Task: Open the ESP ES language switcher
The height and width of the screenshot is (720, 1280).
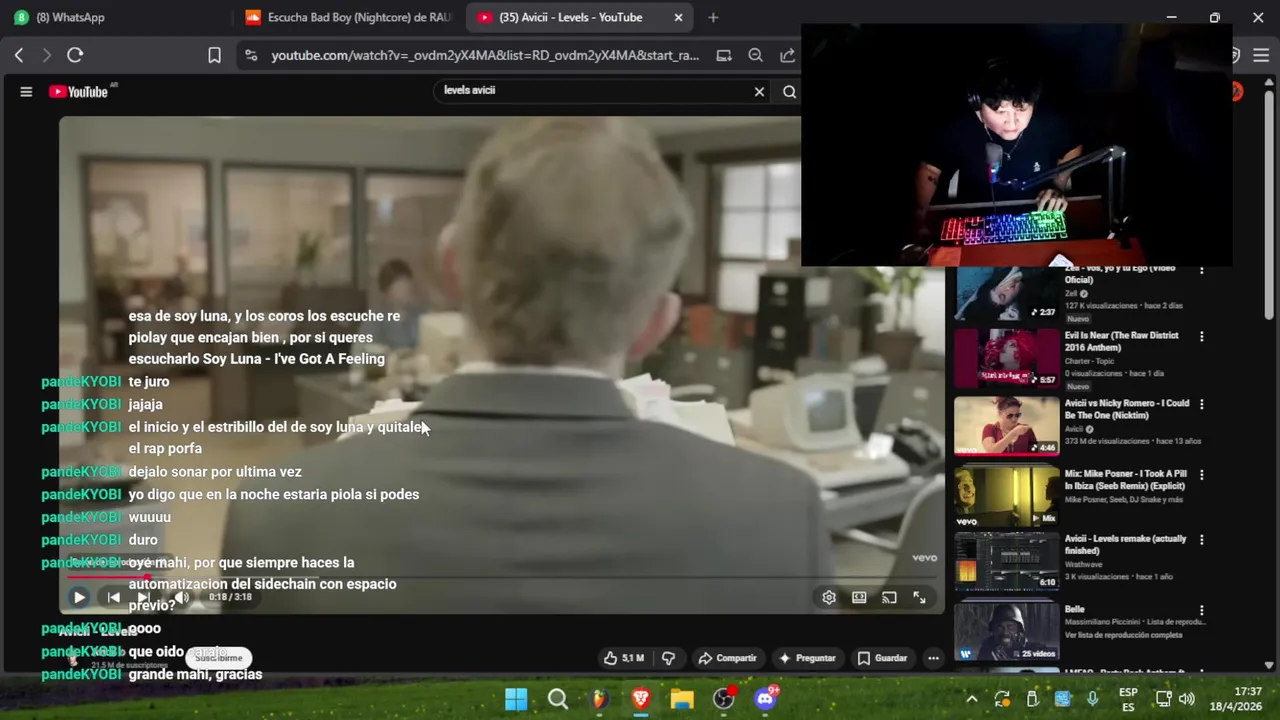Action: (1128, 699)
